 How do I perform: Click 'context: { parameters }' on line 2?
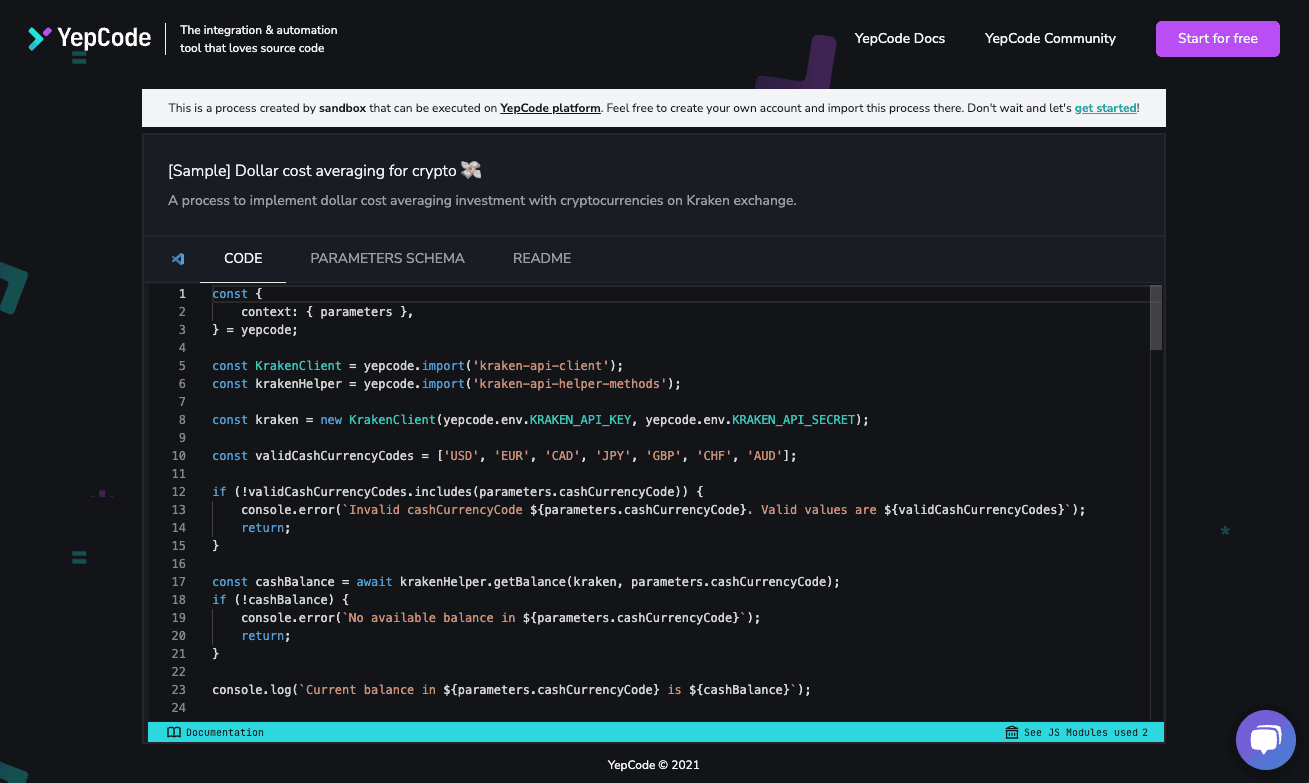click(327, 311)
